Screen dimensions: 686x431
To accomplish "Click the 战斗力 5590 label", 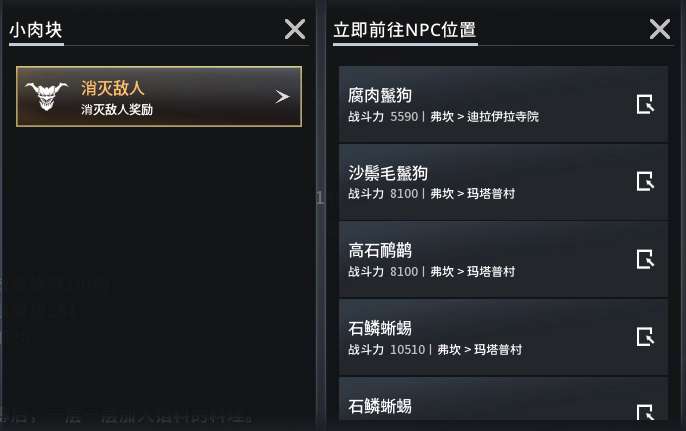I will 383,117.
